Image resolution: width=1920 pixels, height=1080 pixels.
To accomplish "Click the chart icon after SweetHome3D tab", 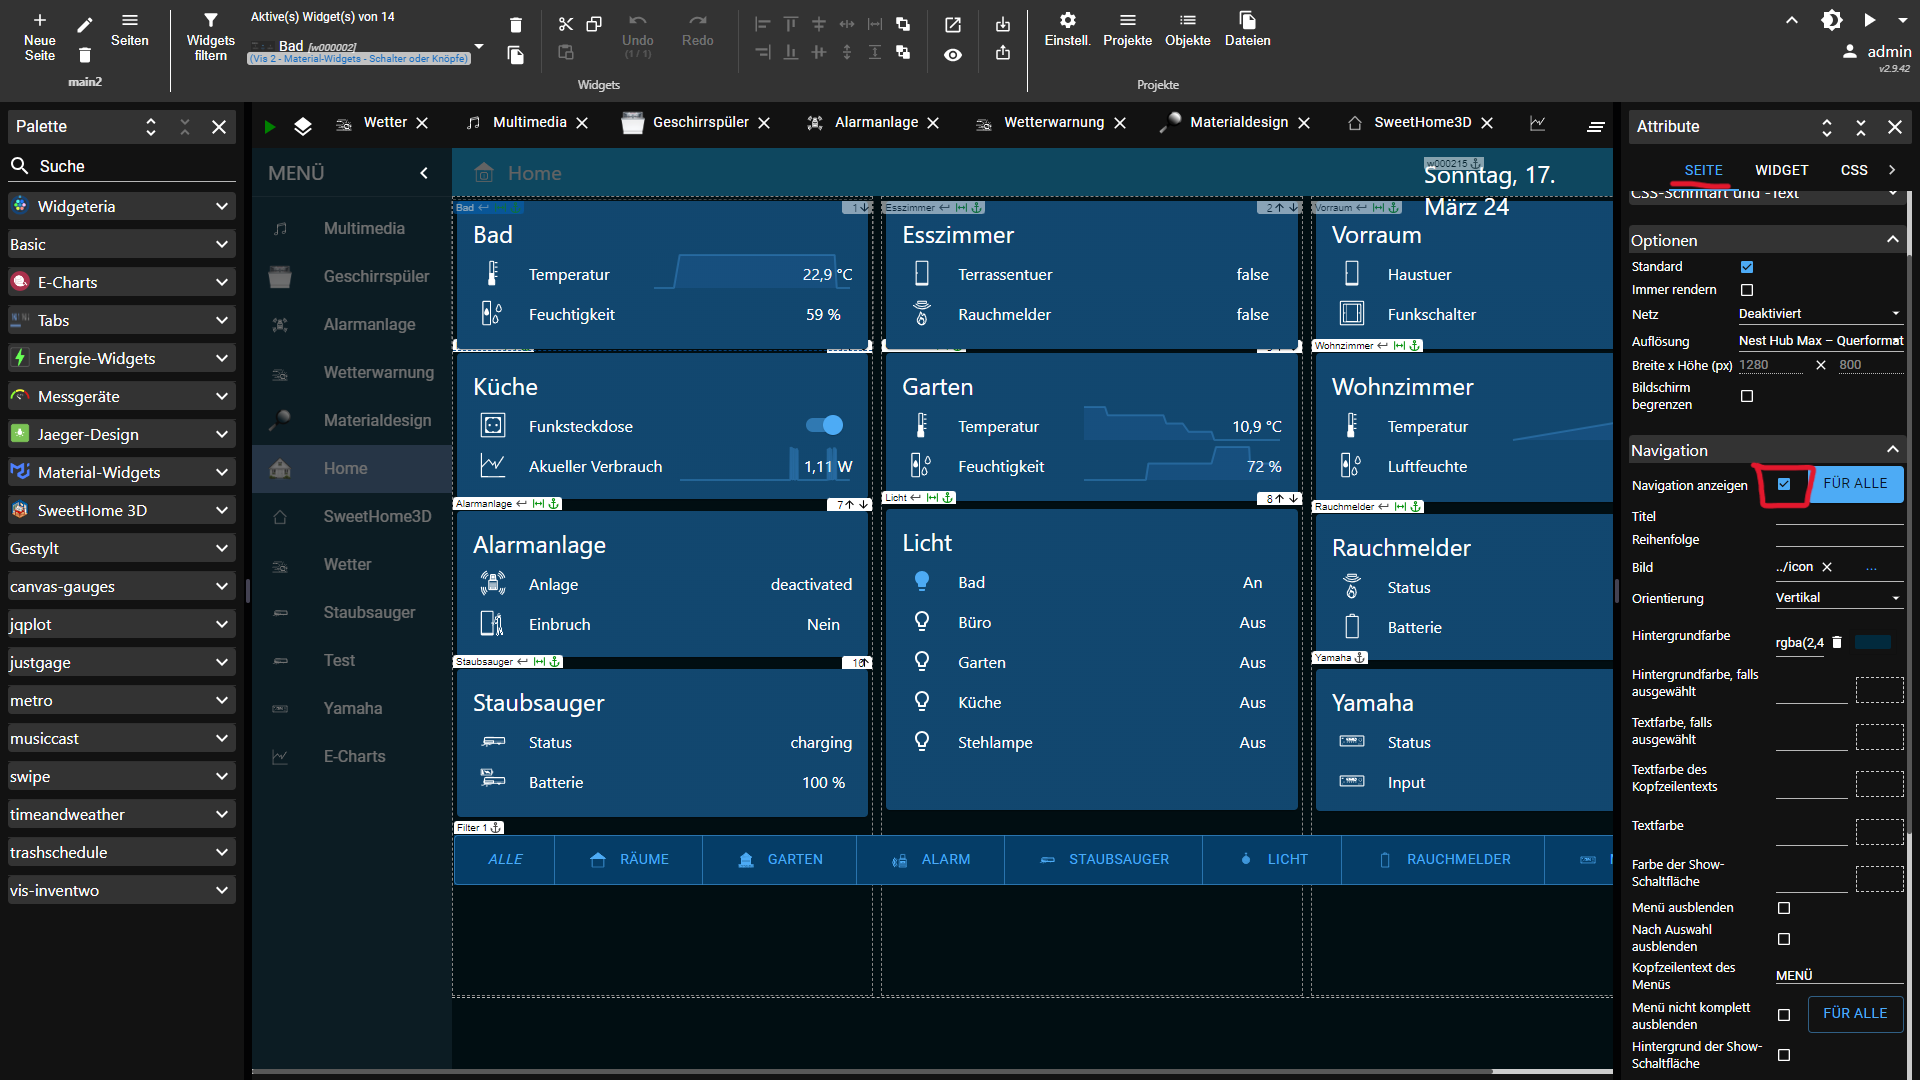I will click(x=1537, y=123).
